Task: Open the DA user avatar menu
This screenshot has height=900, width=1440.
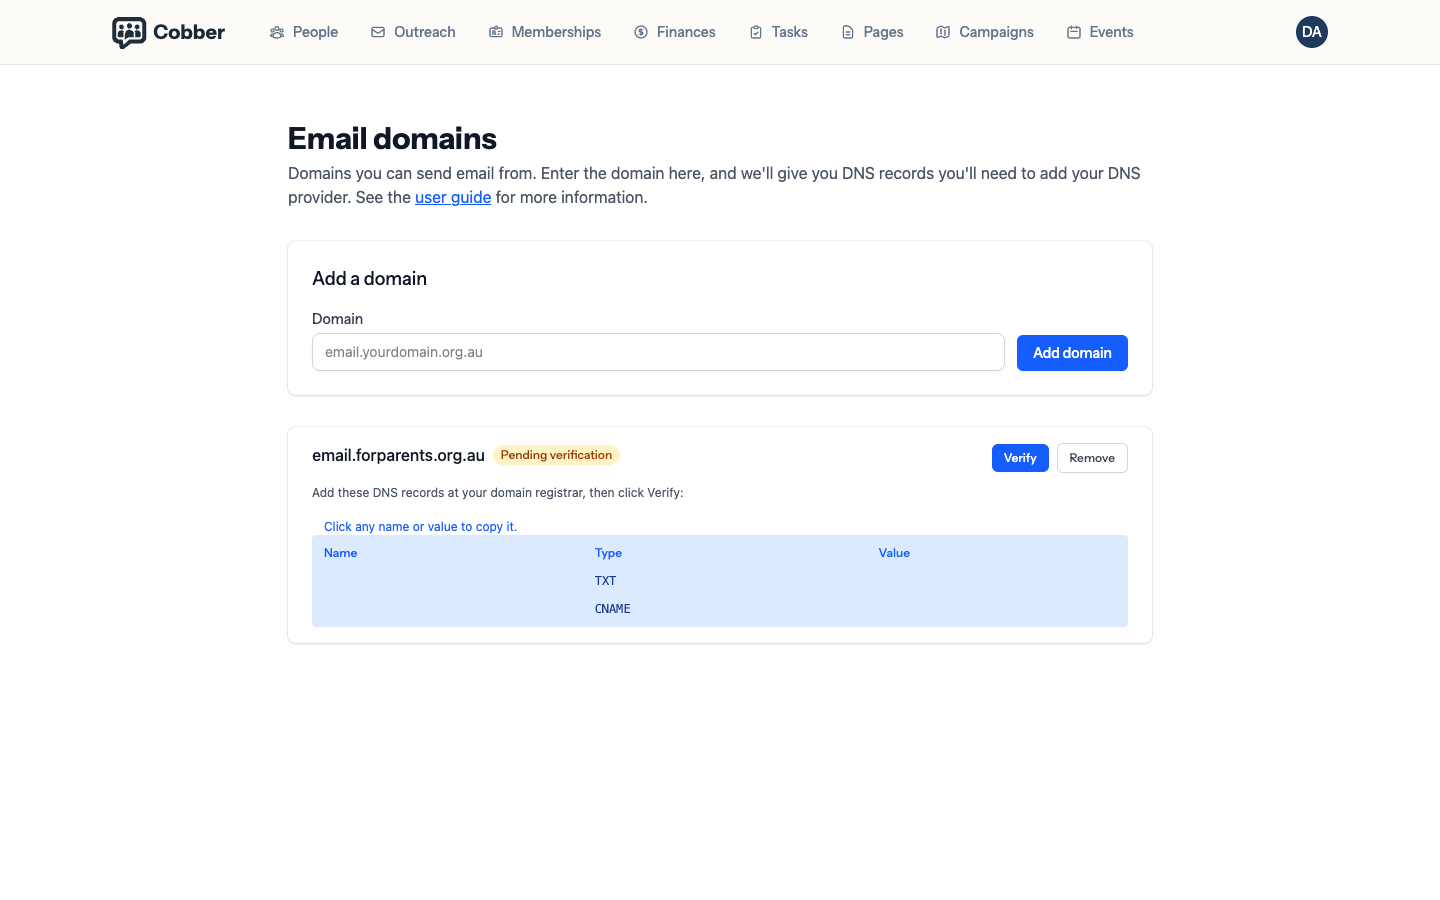Action: tap(1312, 32)
